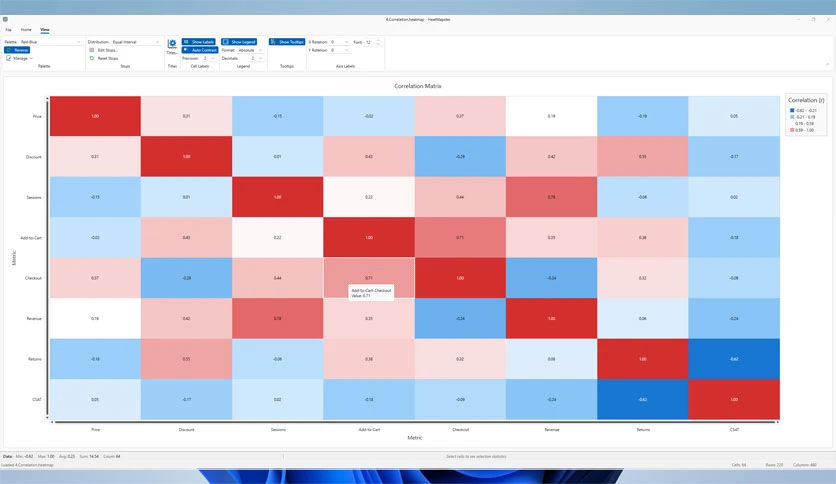Open the legend Decimals dropdown
This screenshot has height=484, width=836.
256,58
